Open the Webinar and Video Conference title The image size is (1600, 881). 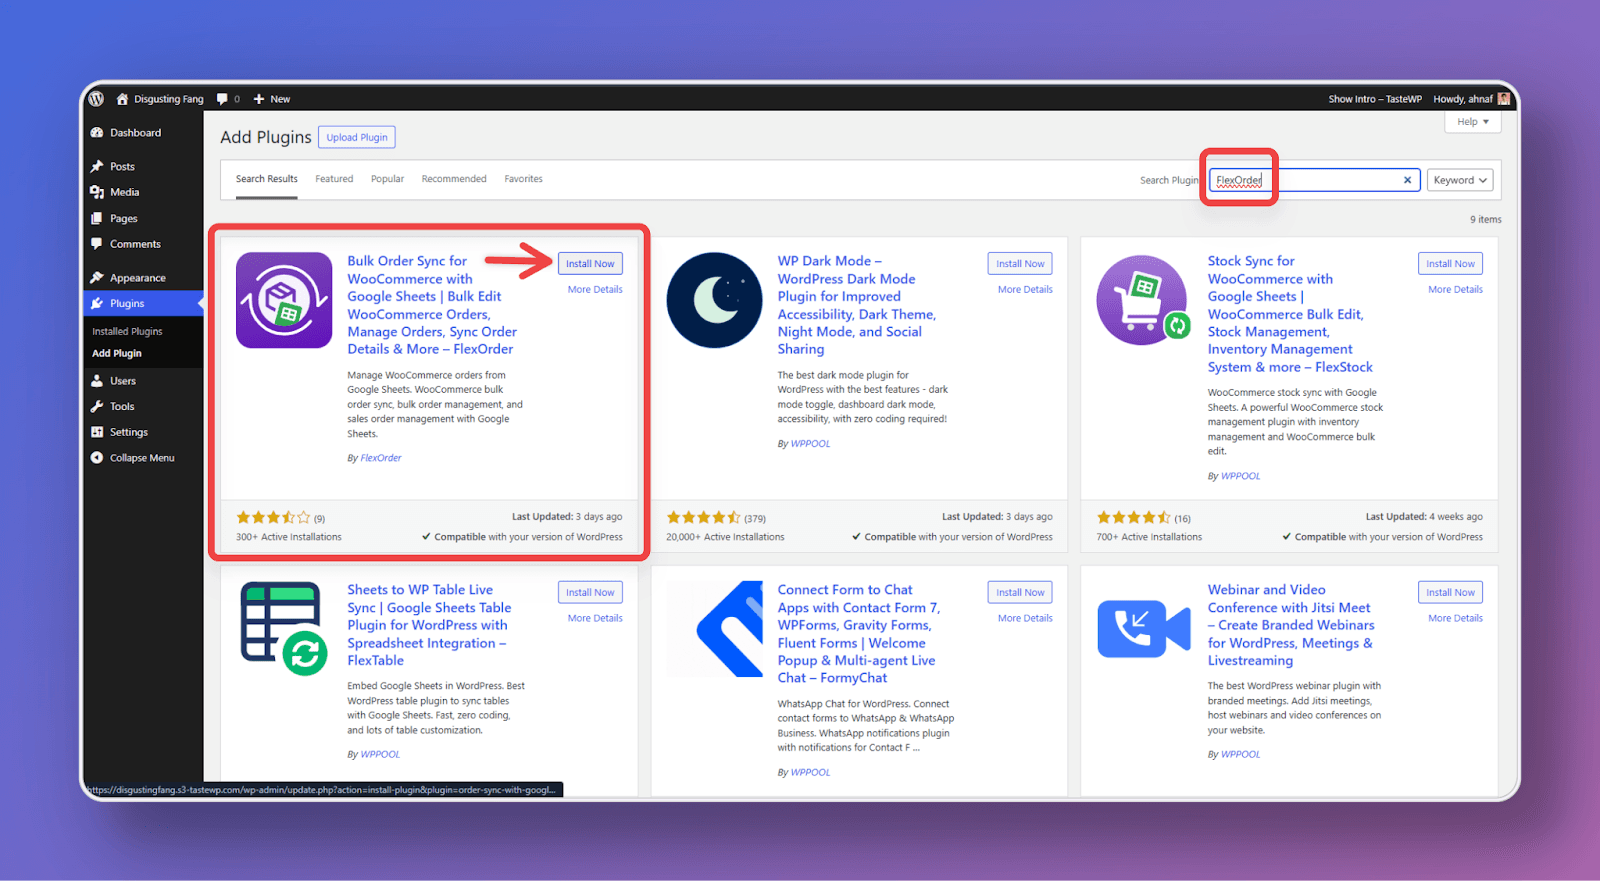coord(1291,625)
